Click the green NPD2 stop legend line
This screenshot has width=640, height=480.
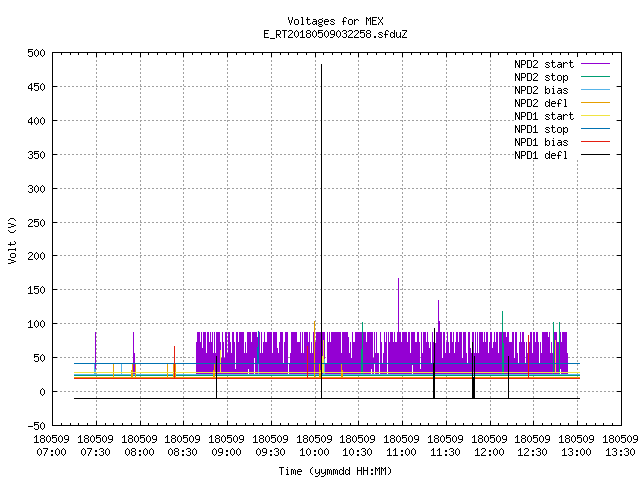pyautogui.click(x=596, y=77)
